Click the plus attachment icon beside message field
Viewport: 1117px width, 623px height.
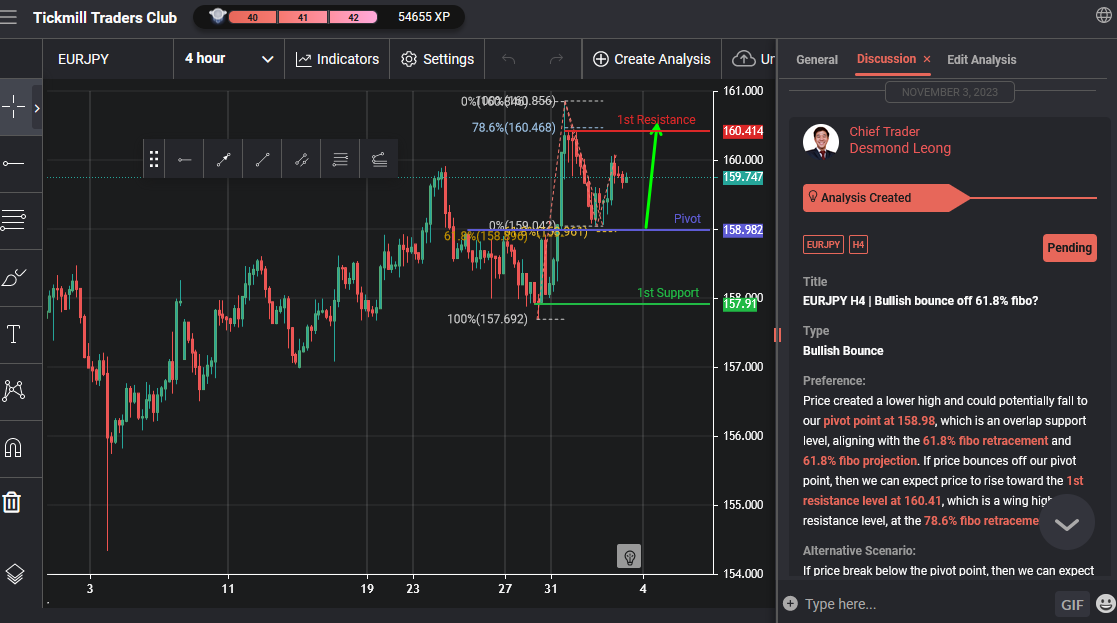click(x=790, y=604)
